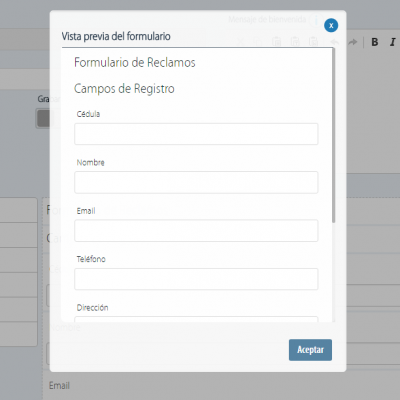This screenshot has height=400, width=400.
Task: Click the Vista previa del formulario title
Action: 116,36
